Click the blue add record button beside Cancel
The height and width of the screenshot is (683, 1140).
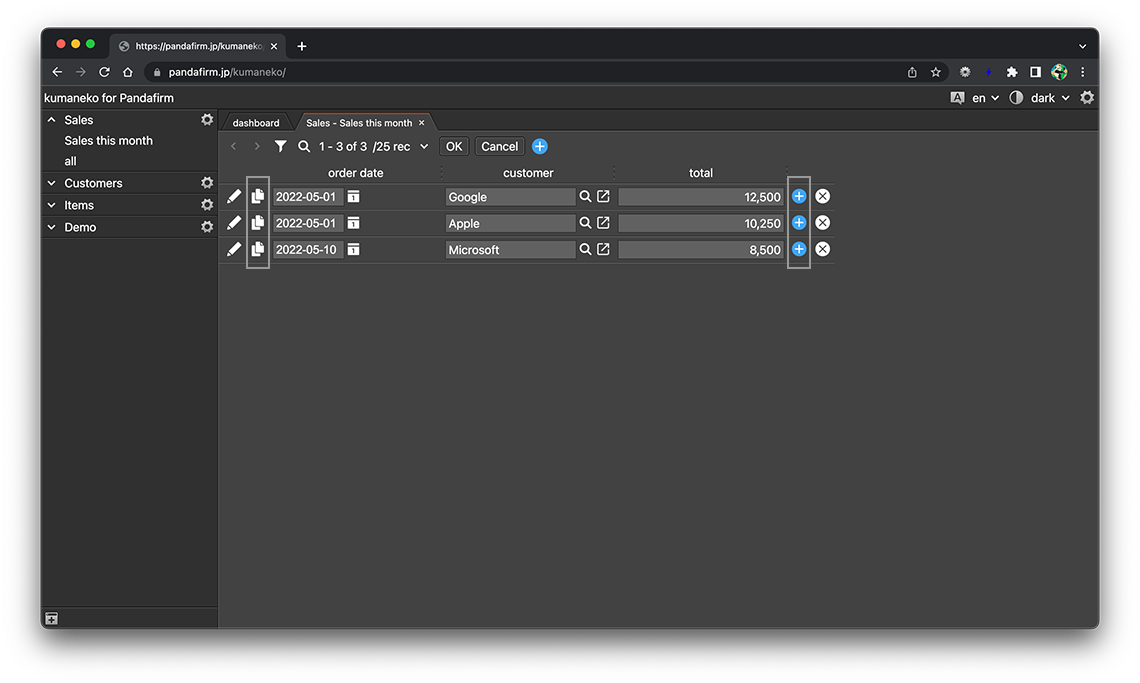pyautogui.click(x=540, y=146)
